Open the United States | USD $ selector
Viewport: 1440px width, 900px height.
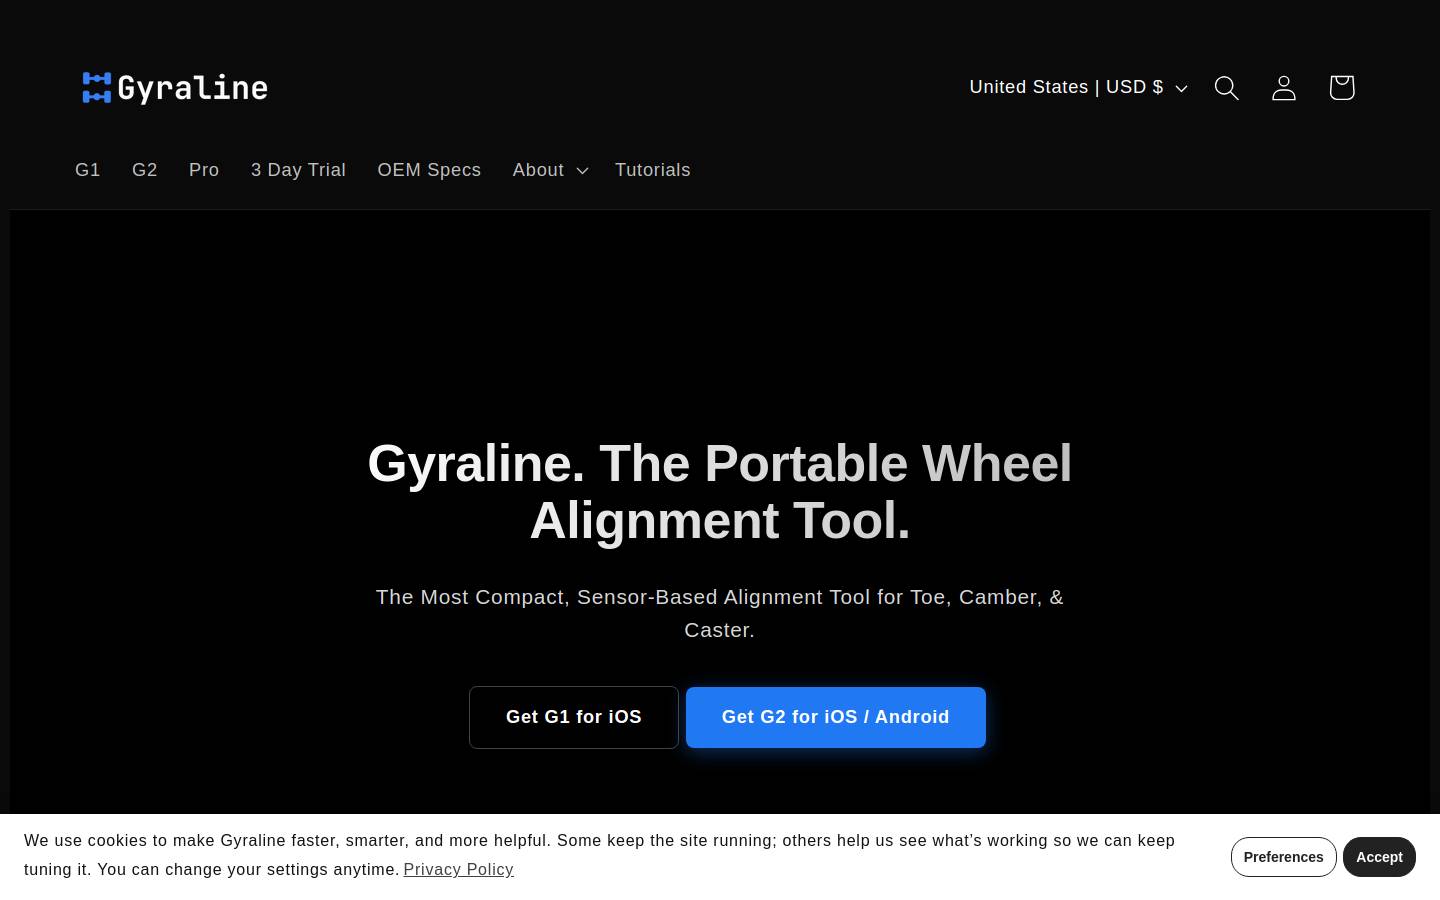click(x=1078, y=88)
